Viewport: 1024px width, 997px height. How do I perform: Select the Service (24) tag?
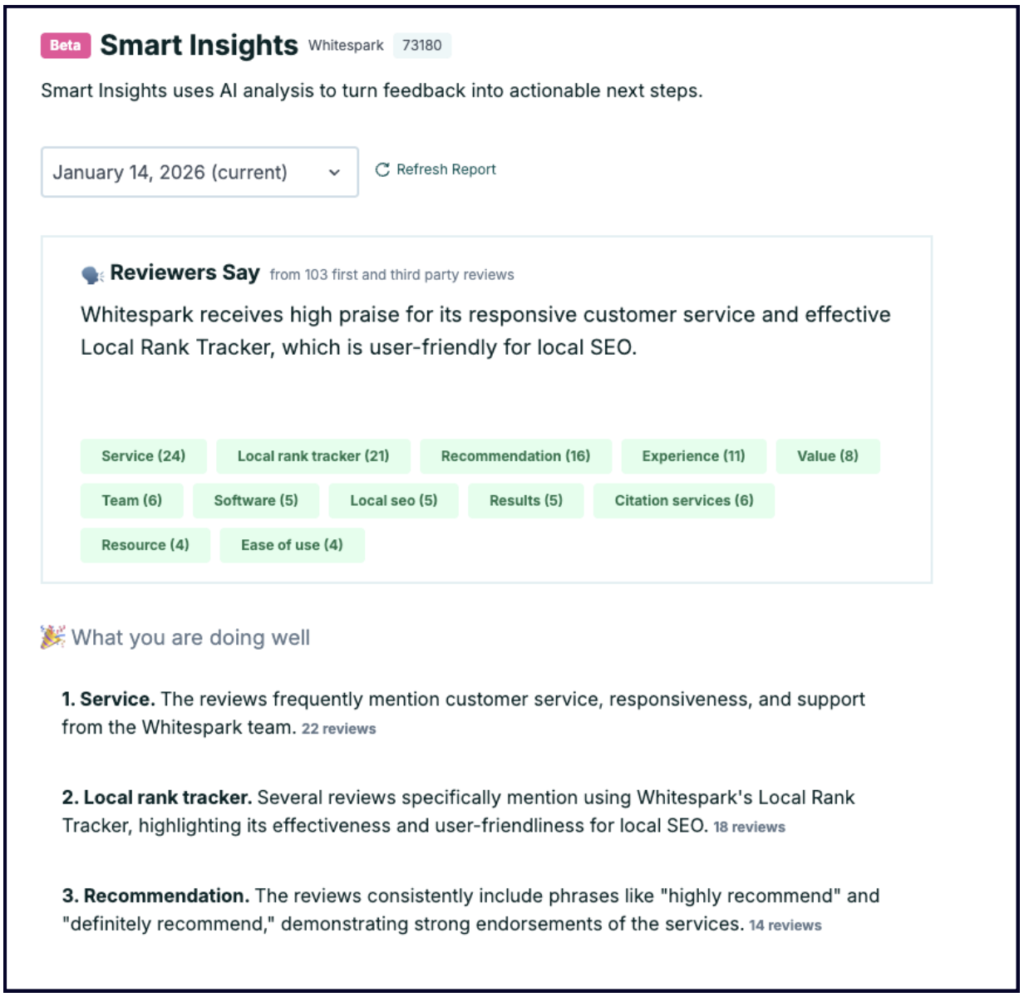(x=143, y=456)
